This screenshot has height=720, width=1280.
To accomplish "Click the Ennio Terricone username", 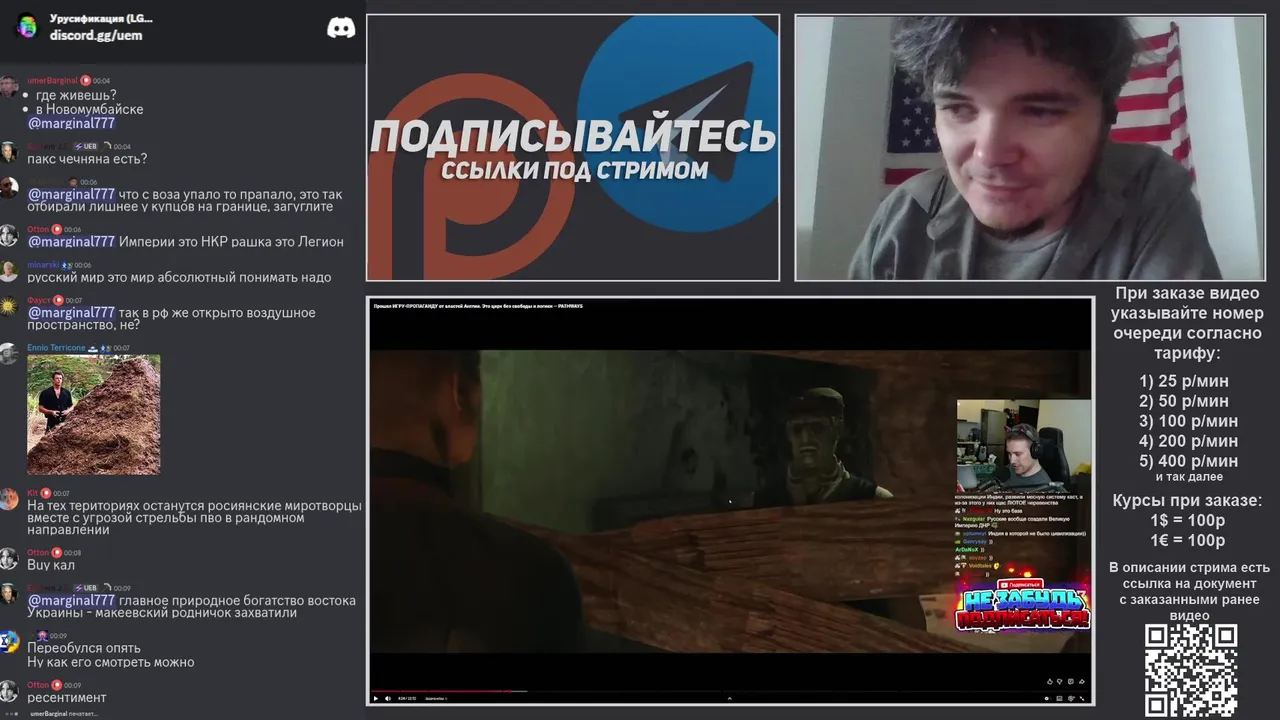I will pos(56,347).
